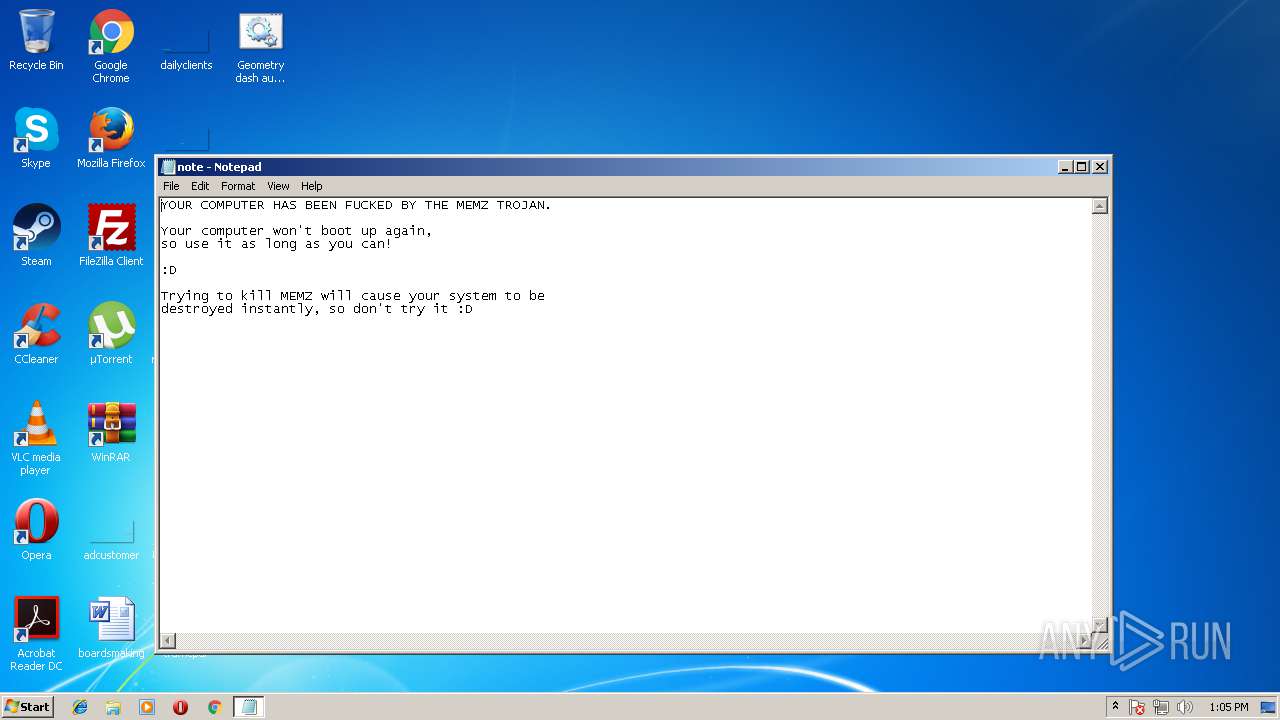Viewport: 1280px width, 720px height.
Task: Maximize the Notepad window
Action: pos(1081,167)
